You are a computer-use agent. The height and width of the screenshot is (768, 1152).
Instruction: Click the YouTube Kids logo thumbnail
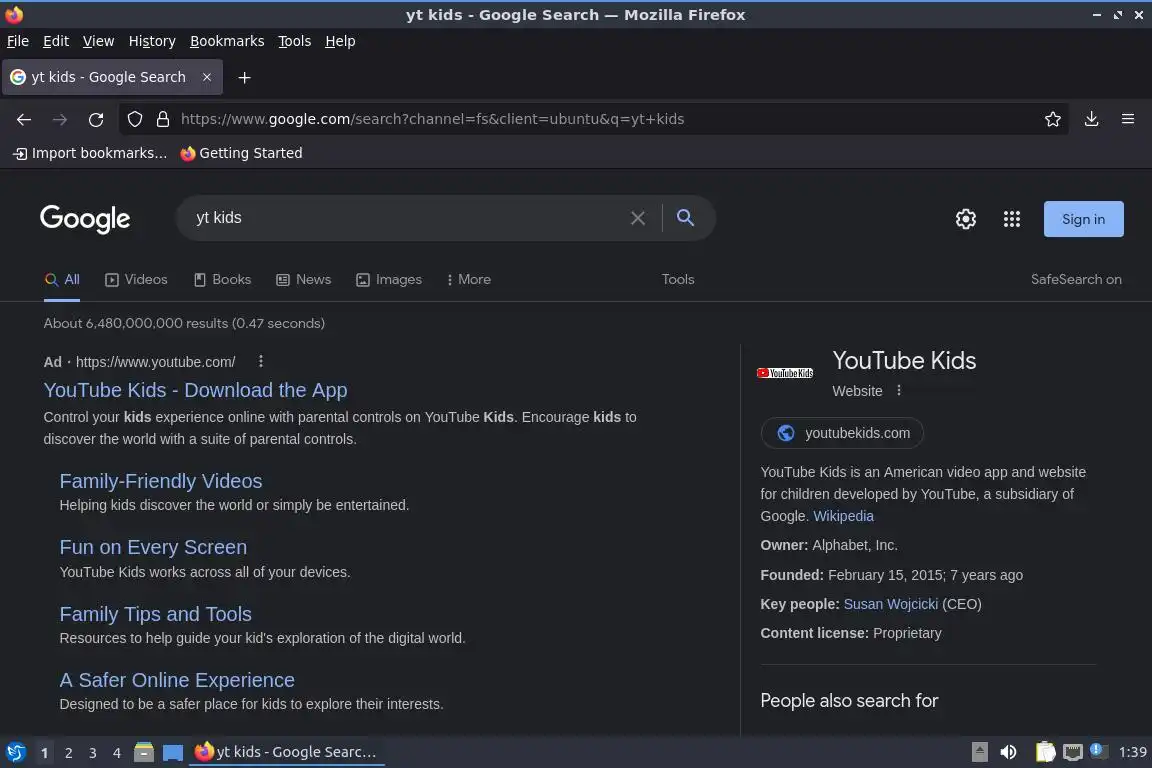tap(785, 373)
